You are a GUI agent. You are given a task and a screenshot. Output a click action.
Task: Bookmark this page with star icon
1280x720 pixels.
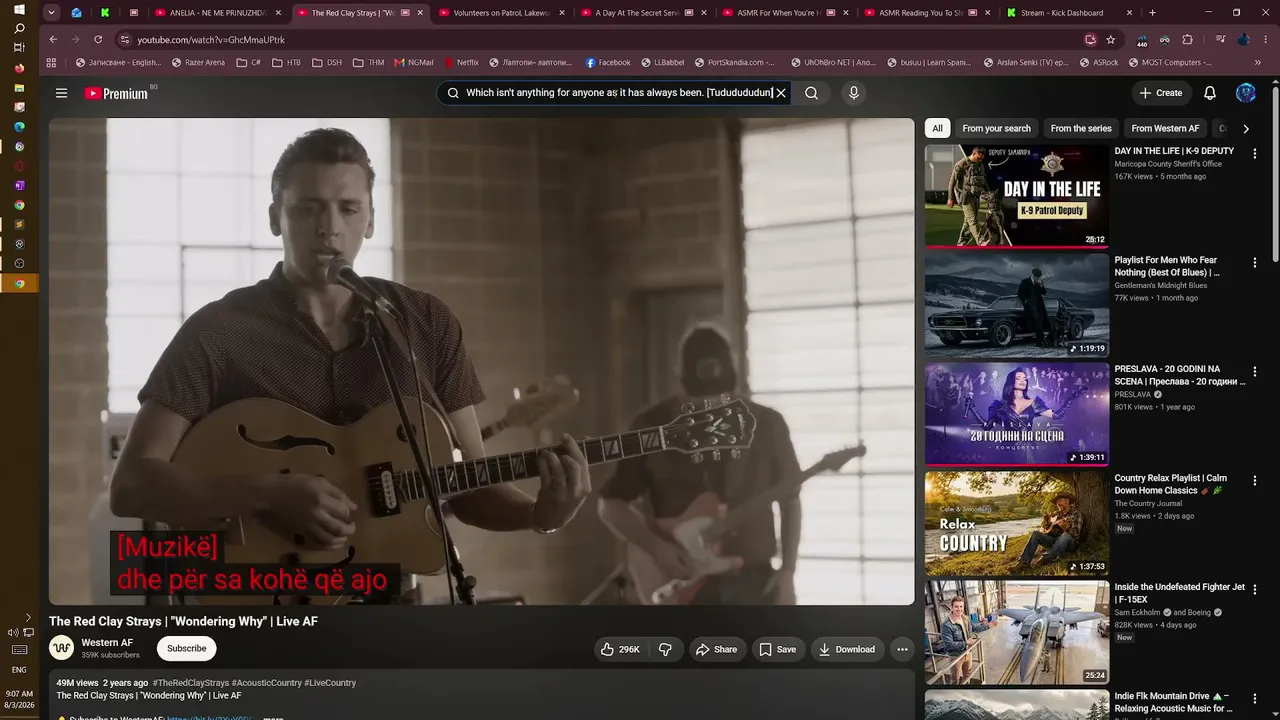pyautogui.click(x=1111, y=40)
